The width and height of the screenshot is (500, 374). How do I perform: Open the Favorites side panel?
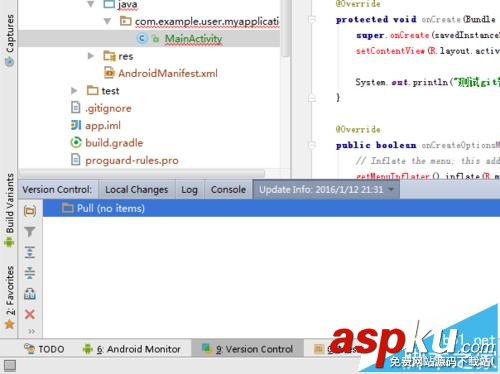pos(10,297)
